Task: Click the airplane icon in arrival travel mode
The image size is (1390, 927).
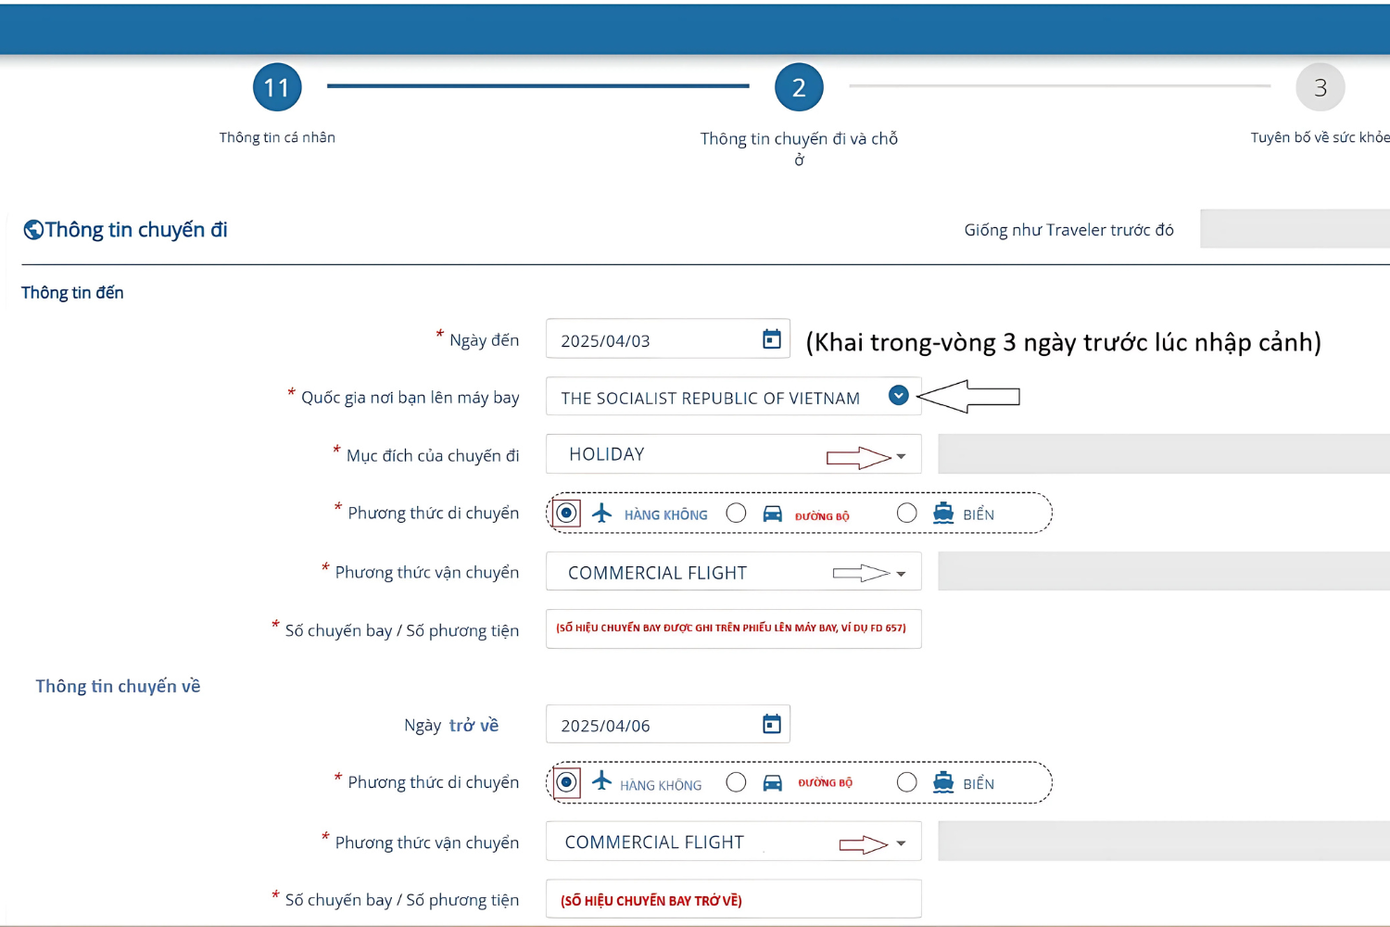Action: [x=601, y=513]
